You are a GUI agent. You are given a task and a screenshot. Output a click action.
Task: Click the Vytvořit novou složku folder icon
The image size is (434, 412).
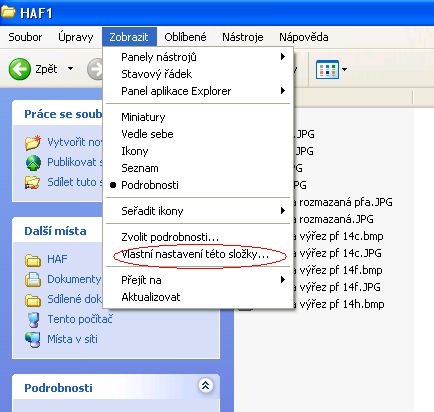[x=33, y=142]
